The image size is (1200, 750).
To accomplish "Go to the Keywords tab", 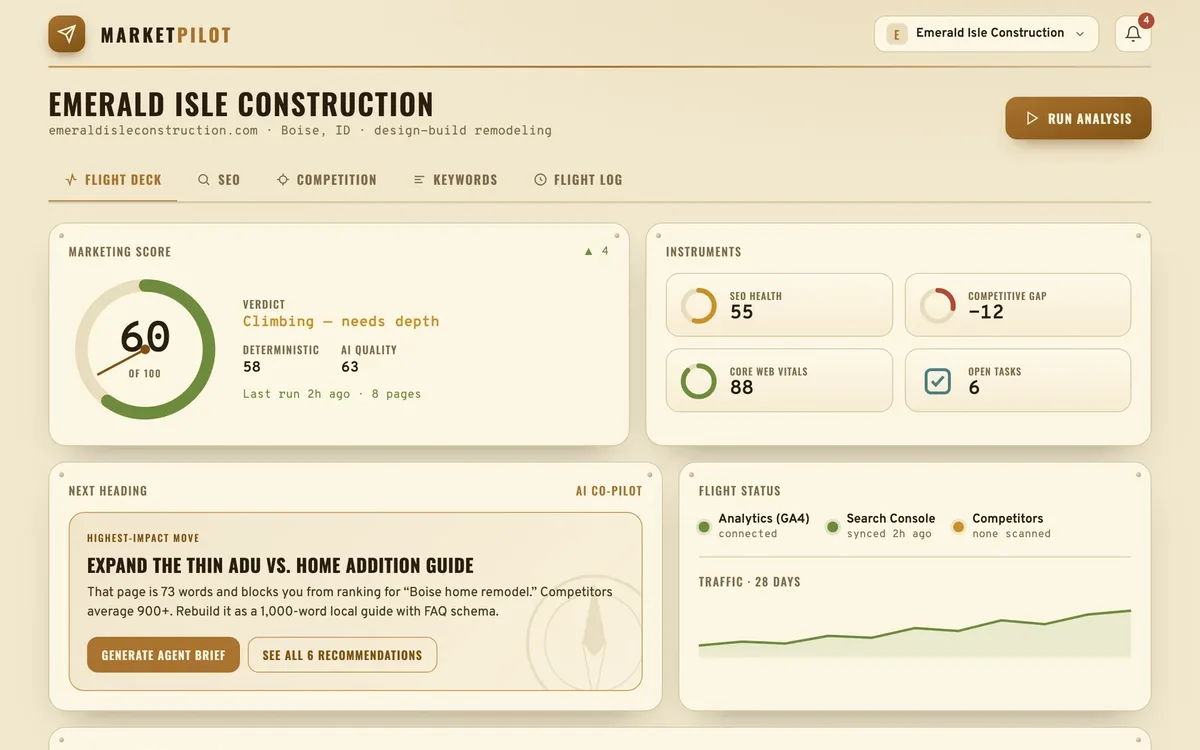I will point(455,180).
